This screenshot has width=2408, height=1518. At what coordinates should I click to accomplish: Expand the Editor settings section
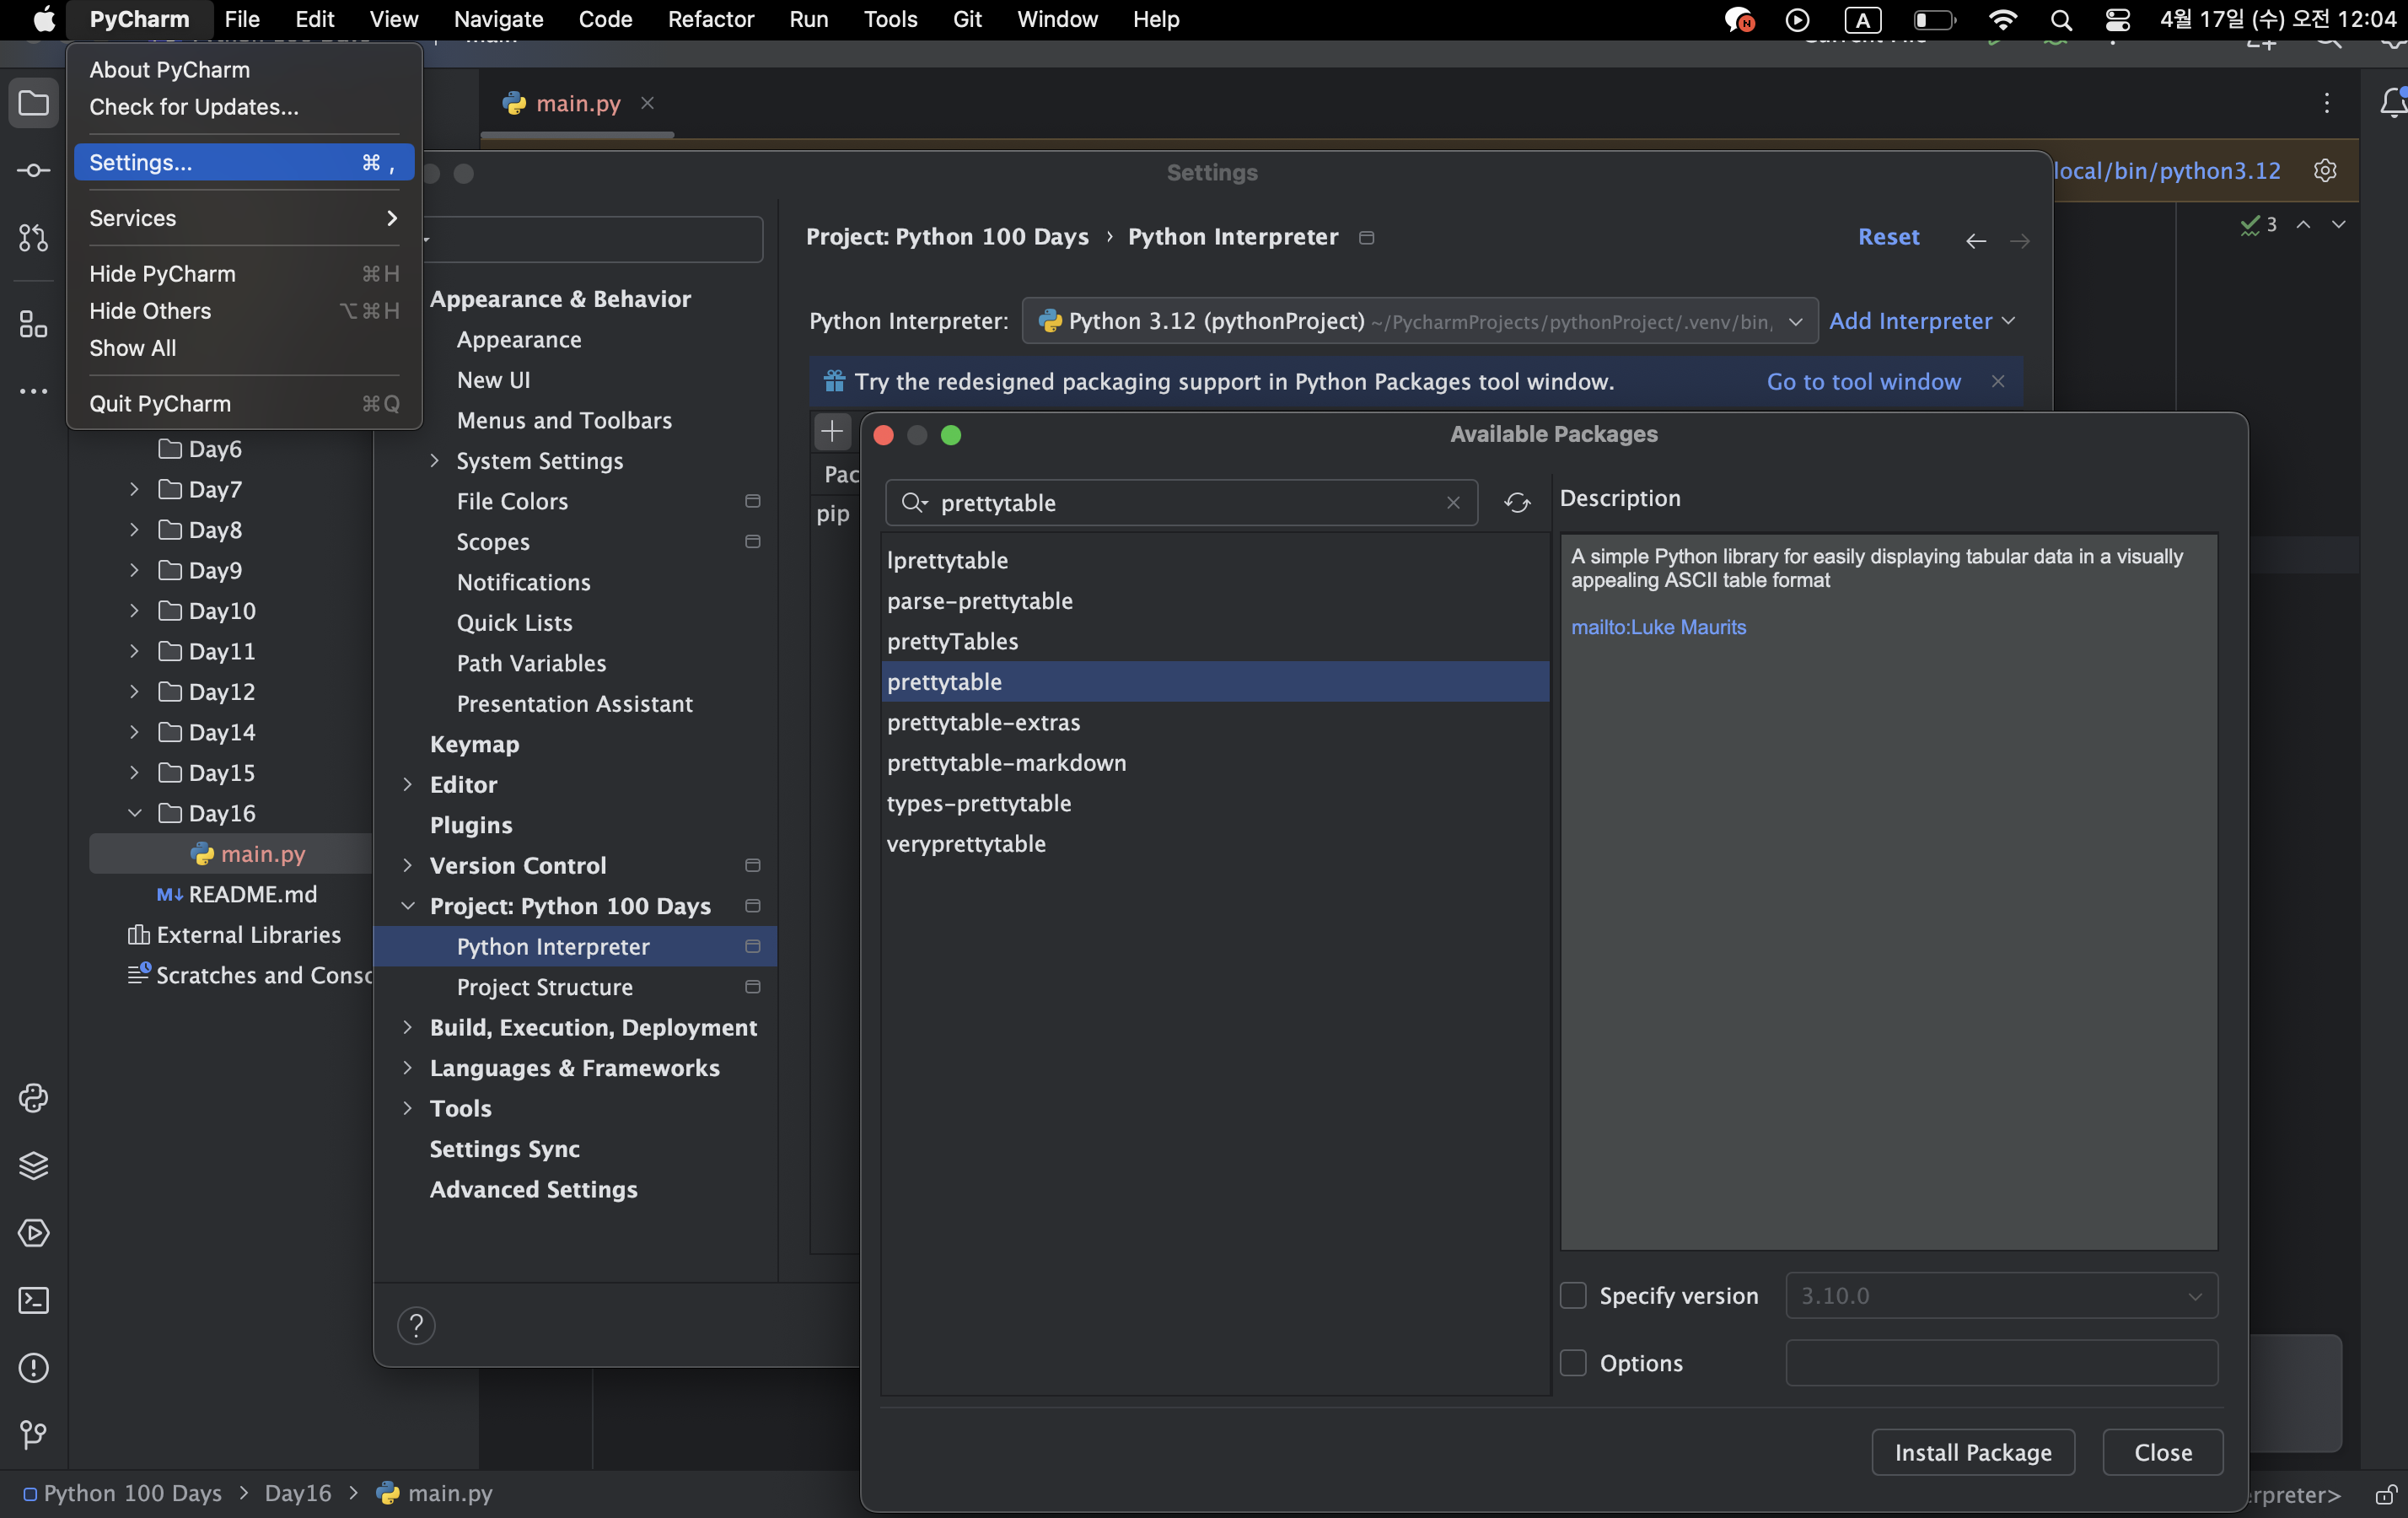407,785
